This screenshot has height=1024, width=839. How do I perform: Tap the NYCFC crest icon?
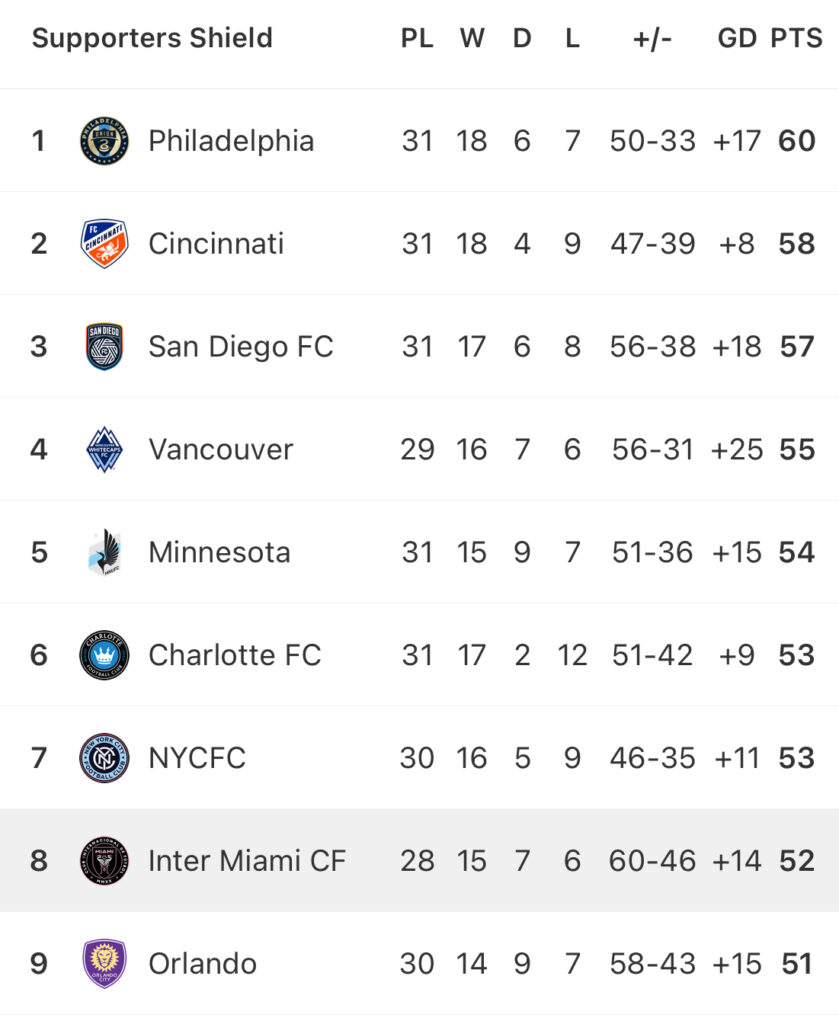(x=104, y=758)
